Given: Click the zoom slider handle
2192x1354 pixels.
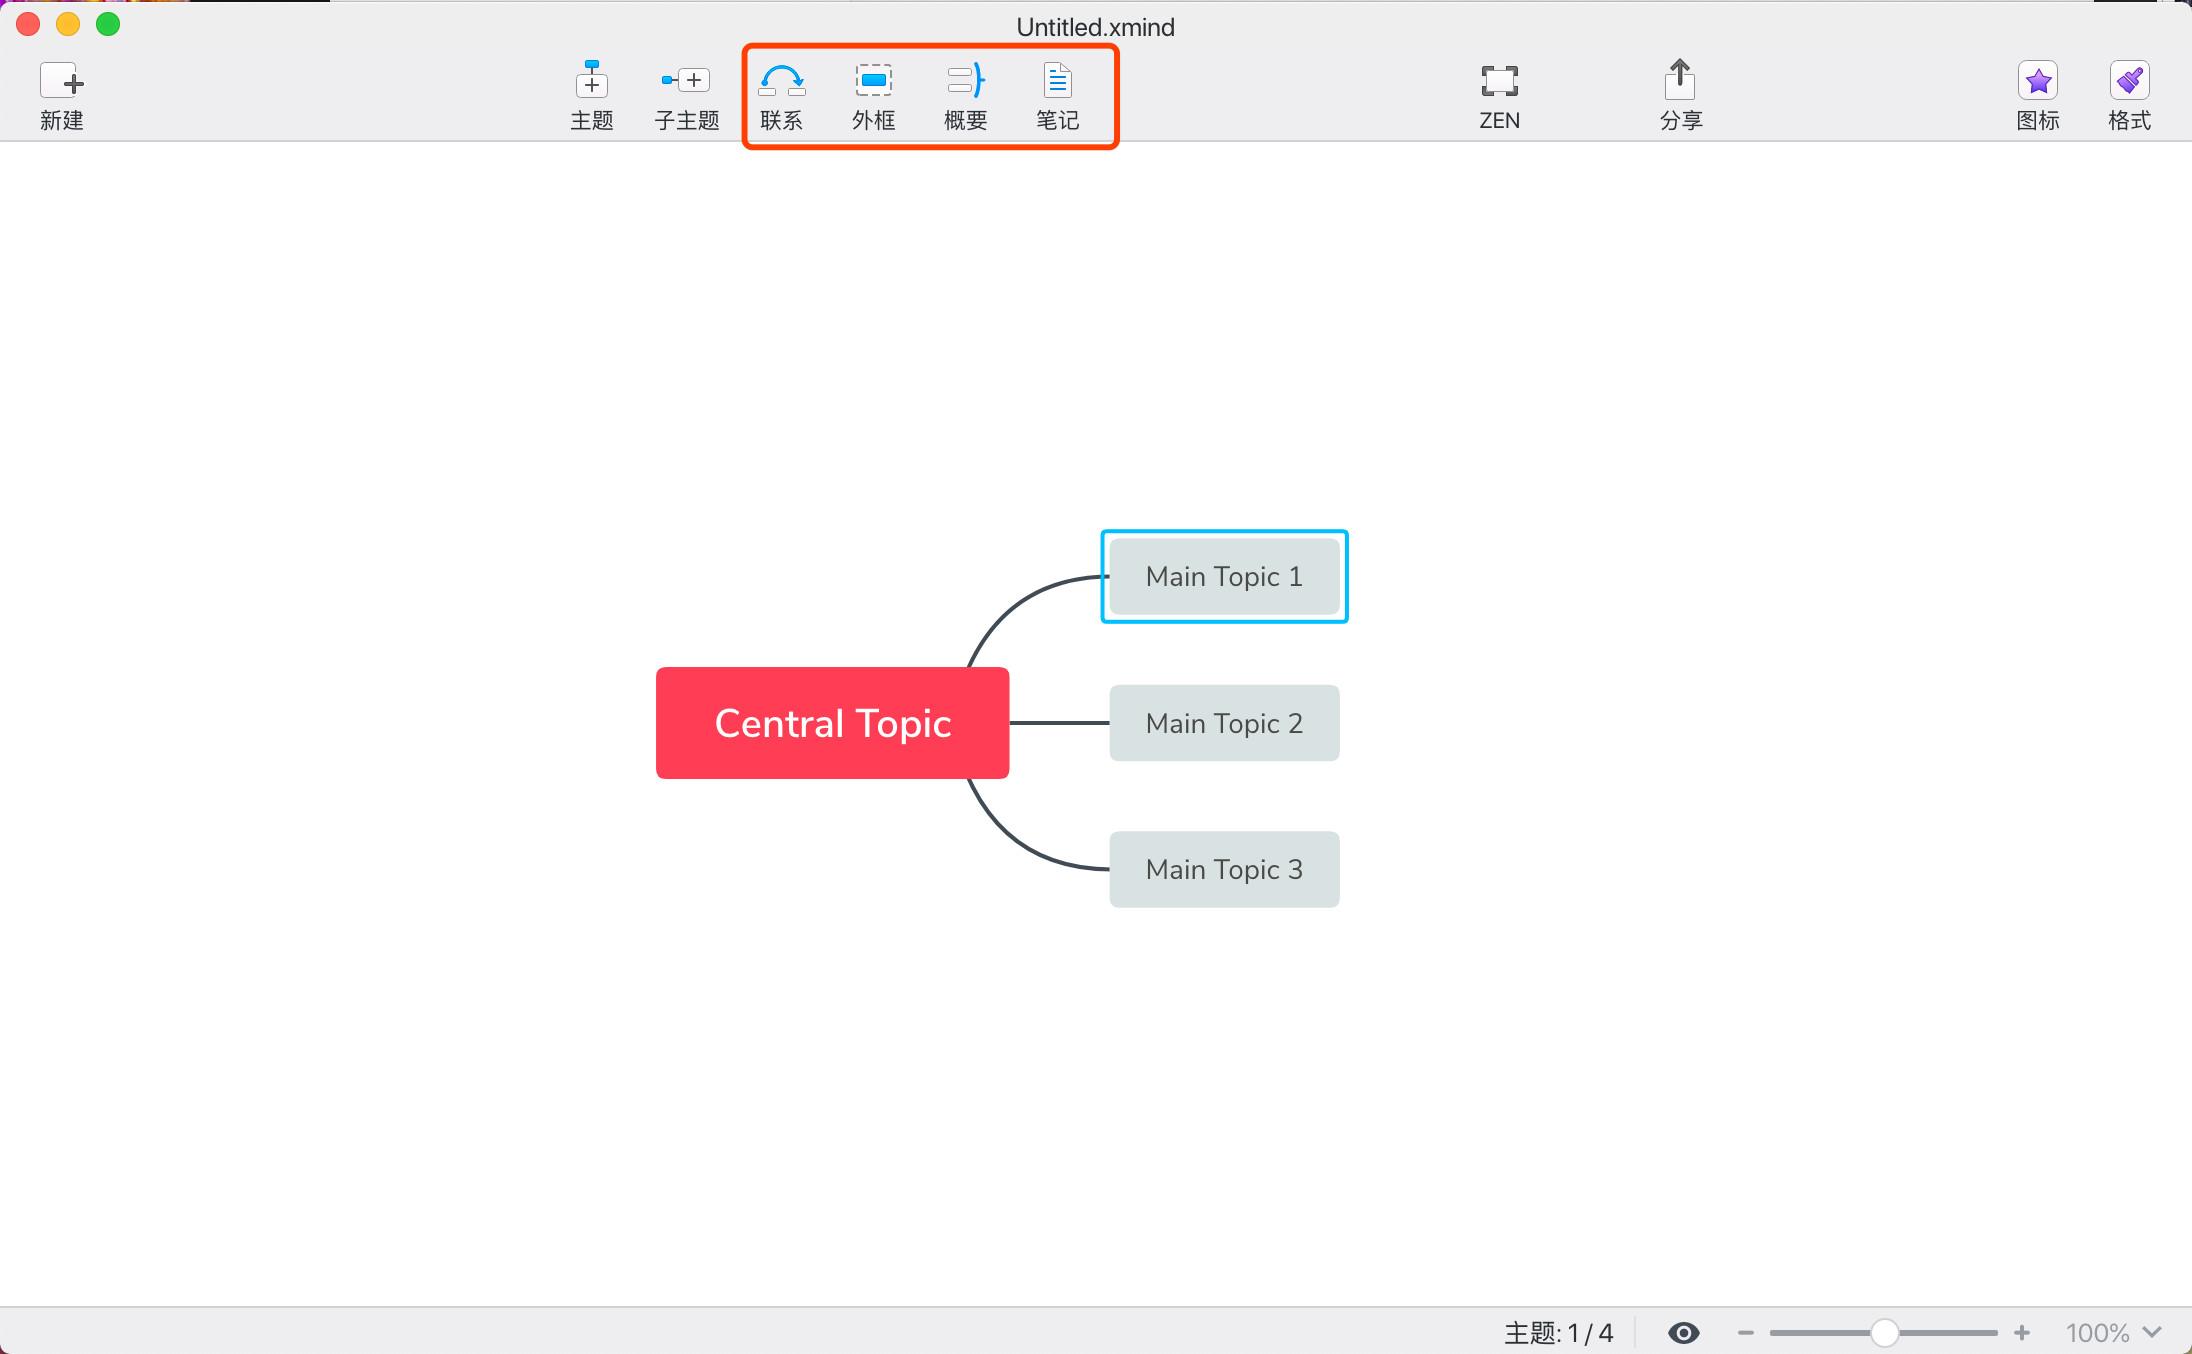Looking at the screenshot, I should [1884, 1332].
